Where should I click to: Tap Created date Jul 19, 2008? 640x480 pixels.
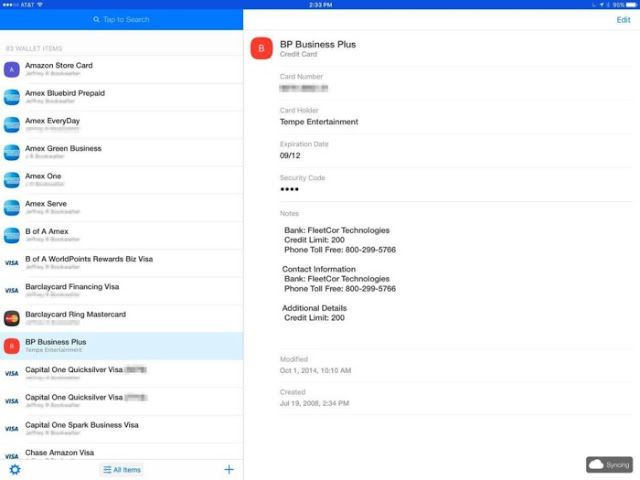[314, 403]
